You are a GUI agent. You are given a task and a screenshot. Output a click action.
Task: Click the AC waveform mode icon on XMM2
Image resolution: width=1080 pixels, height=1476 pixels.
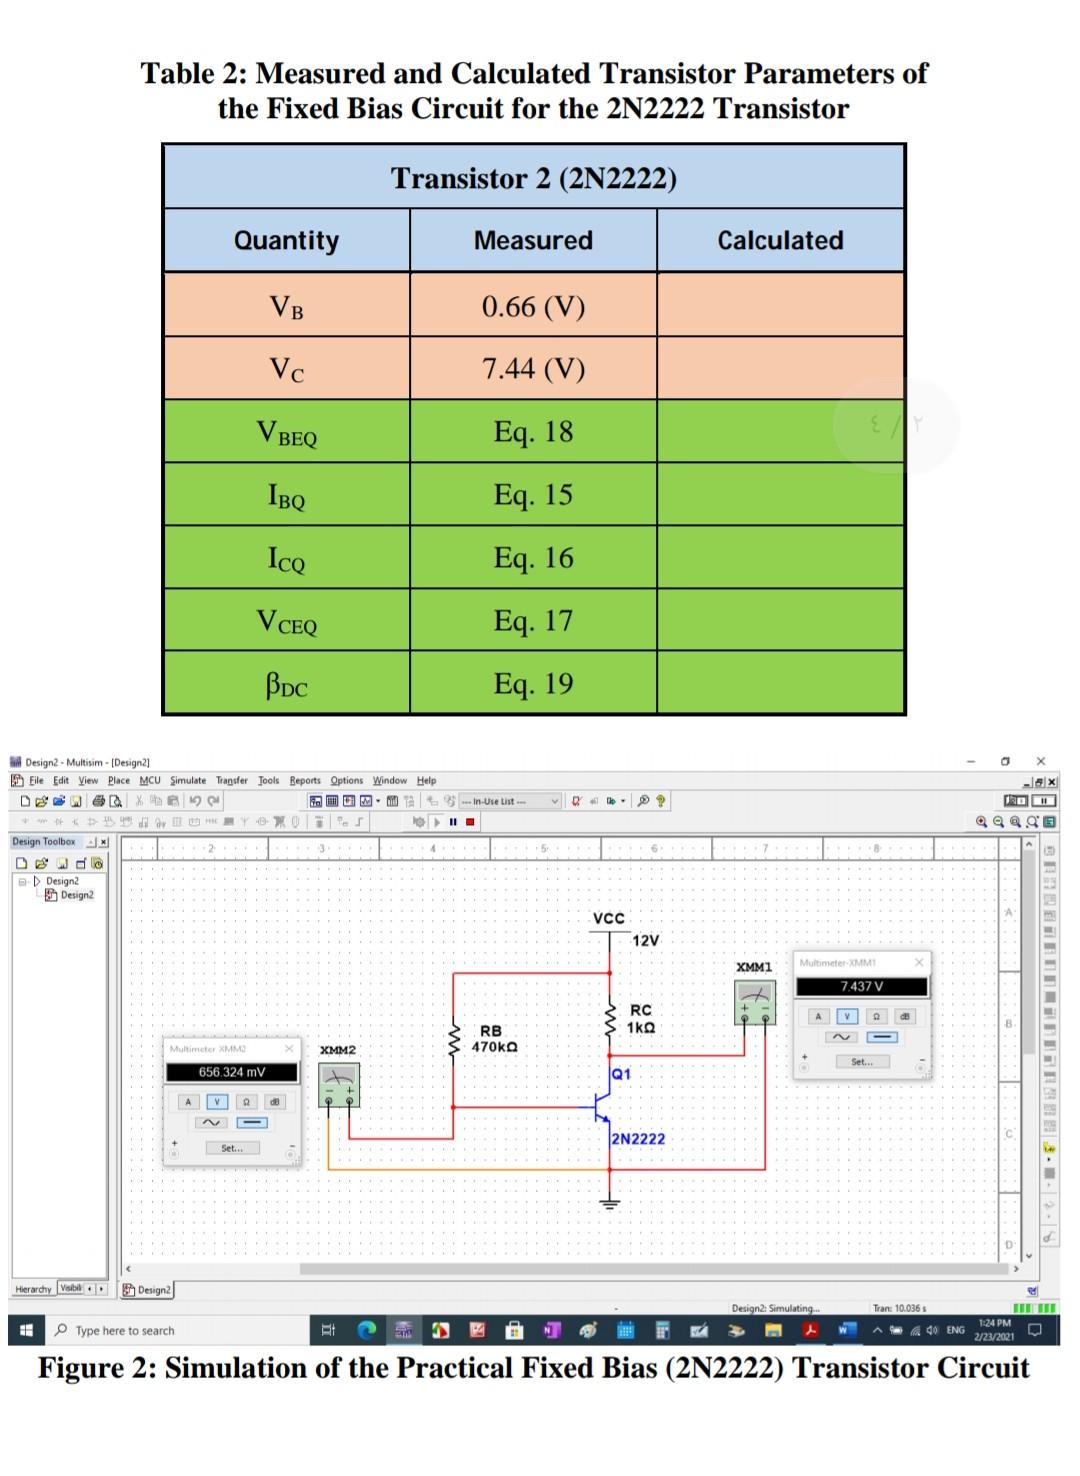pyautogui.click(x=211, y=1123)
